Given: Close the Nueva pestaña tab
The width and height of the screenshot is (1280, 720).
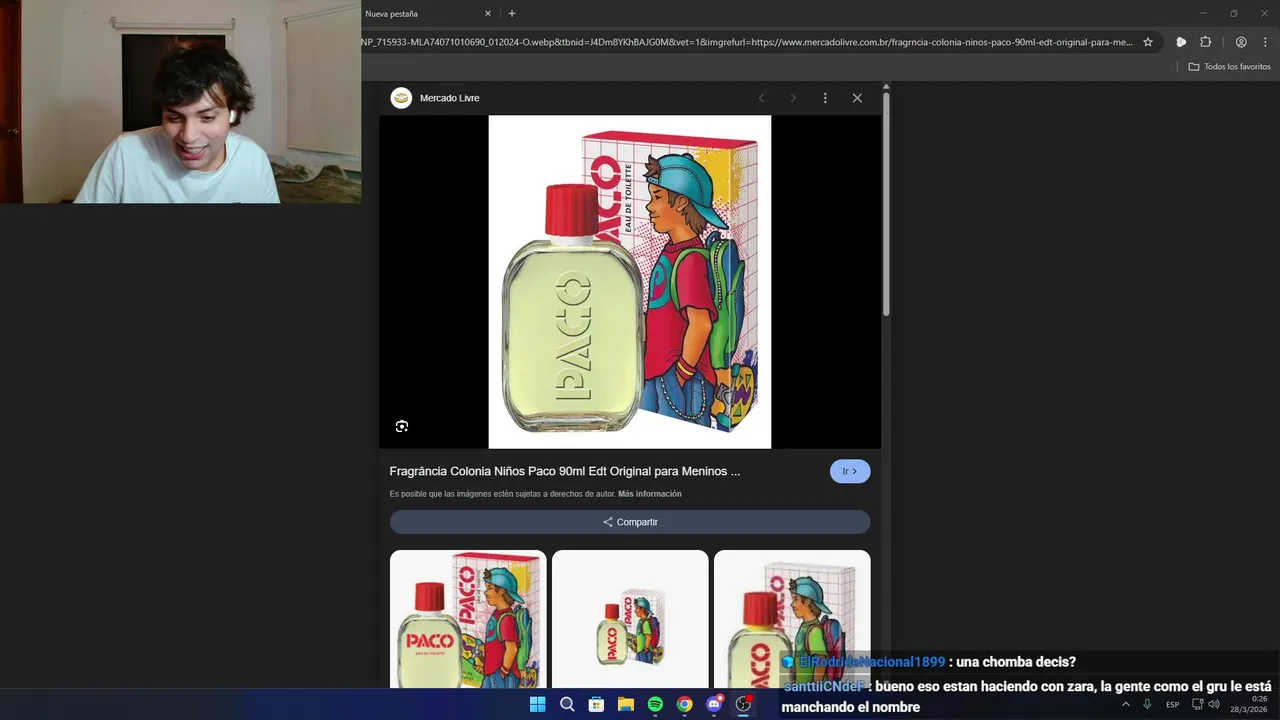Looking at the screenshot, I should tap(488, 14).
